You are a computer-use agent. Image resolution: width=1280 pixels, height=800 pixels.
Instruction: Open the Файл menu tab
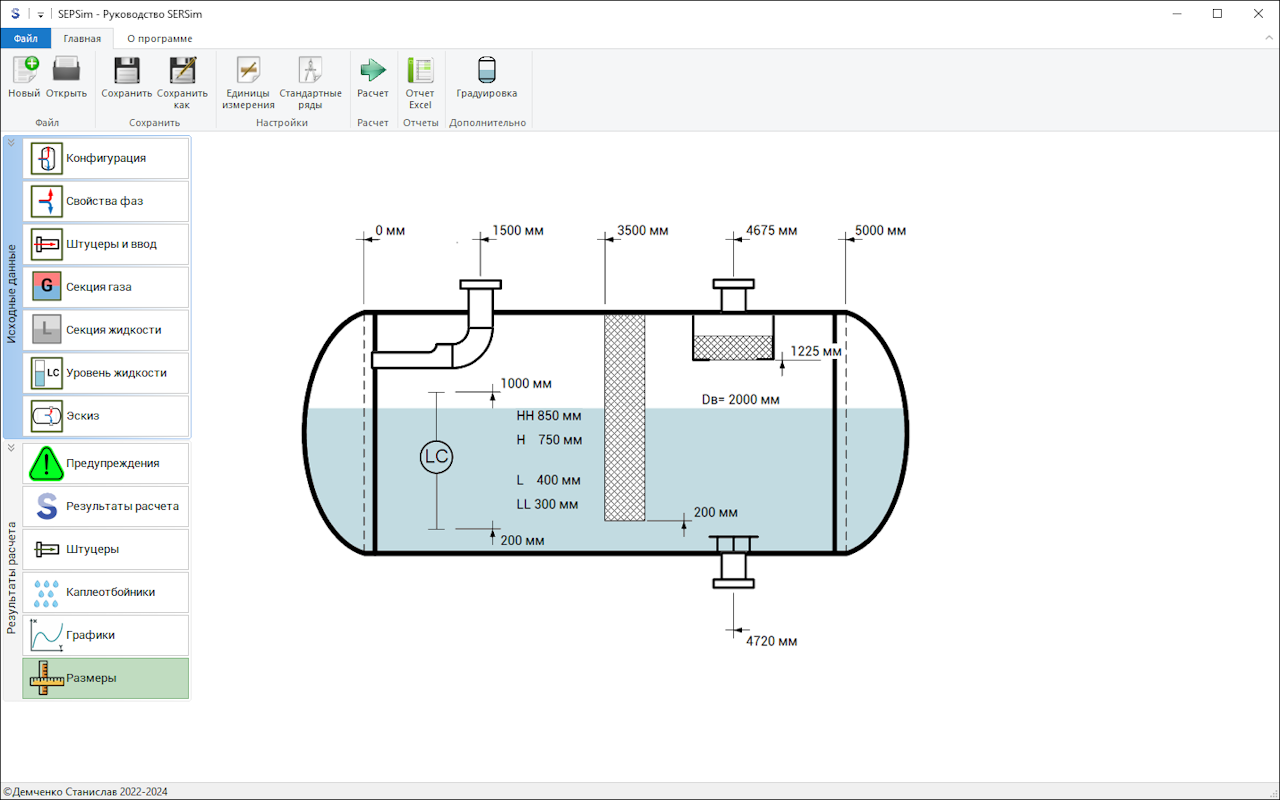pos(25,39)
